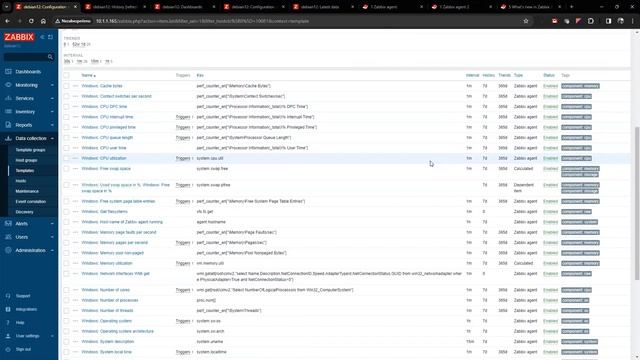Check the box for Number of cores
This screenshot has height=360, width=640.
(x=67, y=290)
